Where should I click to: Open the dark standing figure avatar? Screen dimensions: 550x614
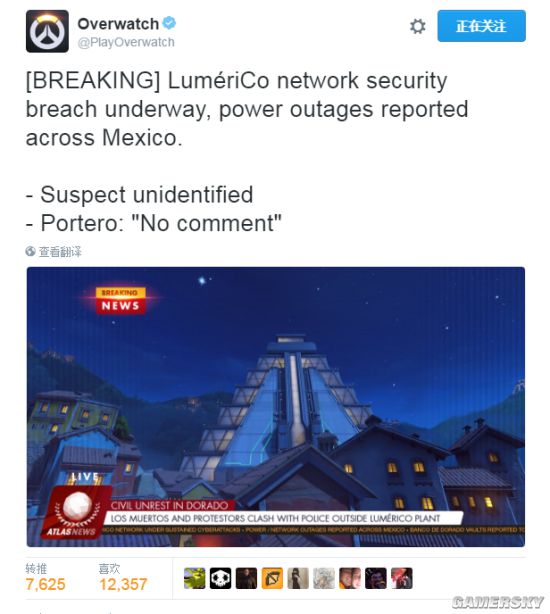point(298,578)
